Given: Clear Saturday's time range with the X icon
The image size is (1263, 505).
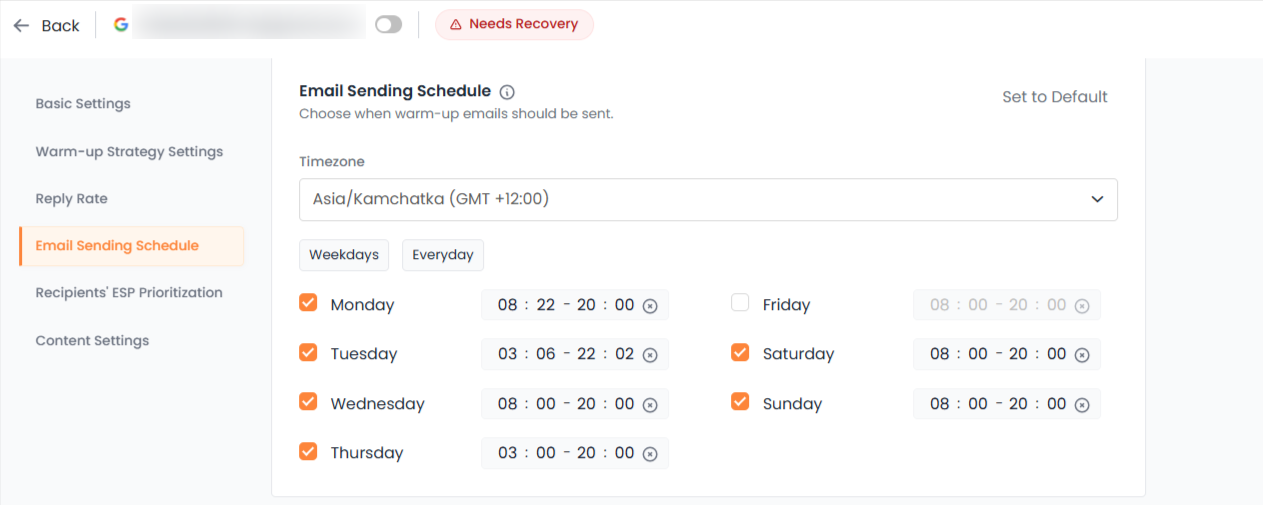Looking at the screenshot, I should (x=1082, y=355).
